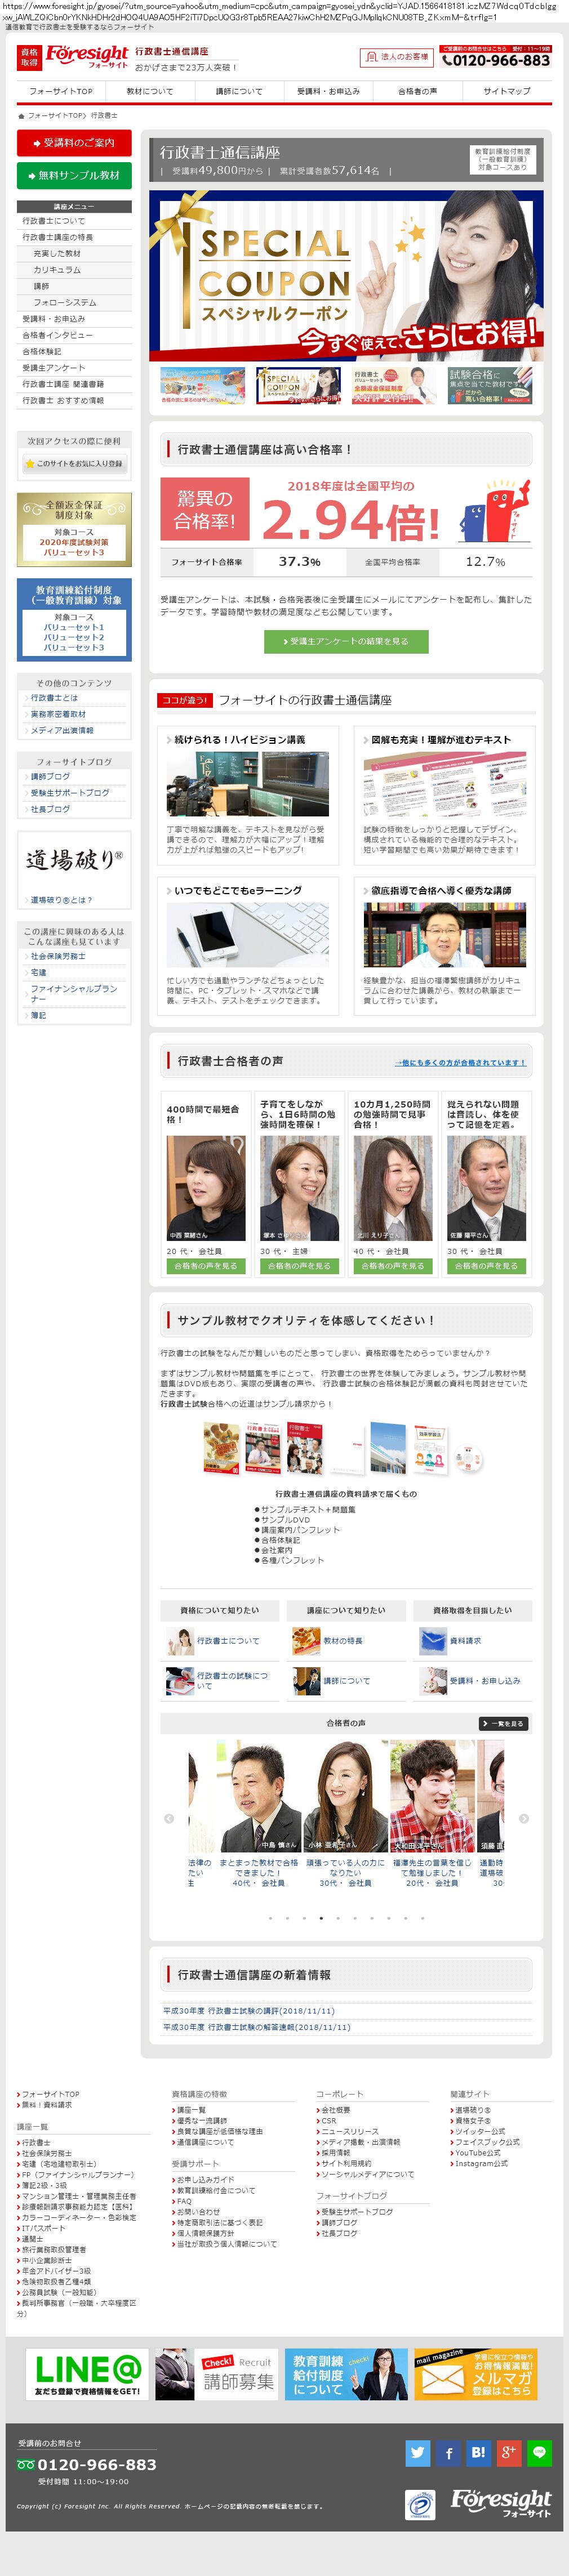Click green 無料サンプル教材 button
Viewport: 569px width, 2576px height.
pyautogui.click(x=74, y=175)
